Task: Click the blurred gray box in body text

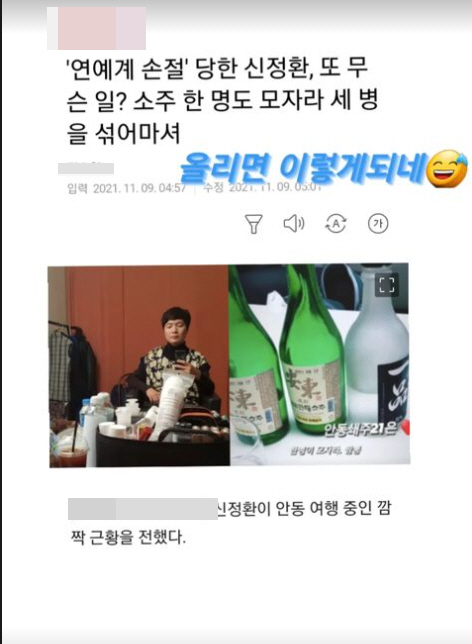Action: 143,509
